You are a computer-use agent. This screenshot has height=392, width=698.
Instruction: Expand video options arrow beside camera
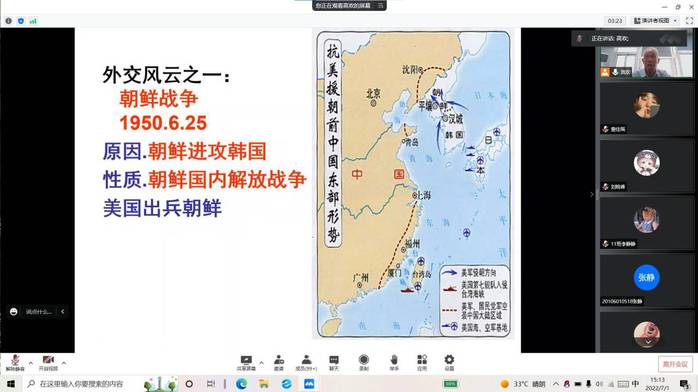coord(64,363)
